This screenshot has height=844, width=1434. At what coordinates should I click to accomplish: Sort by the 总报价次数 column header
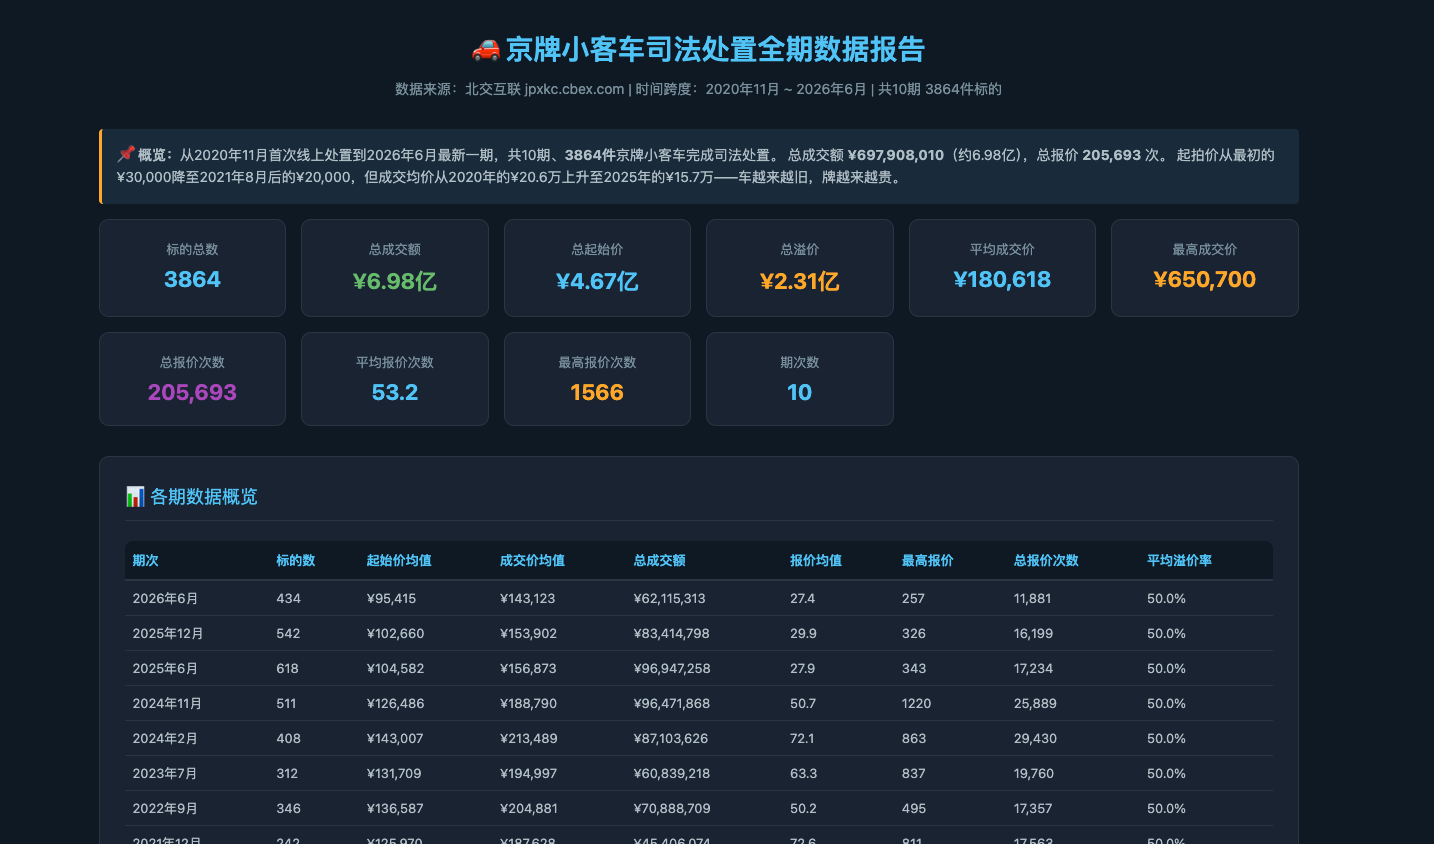[x=1046, y=561]
